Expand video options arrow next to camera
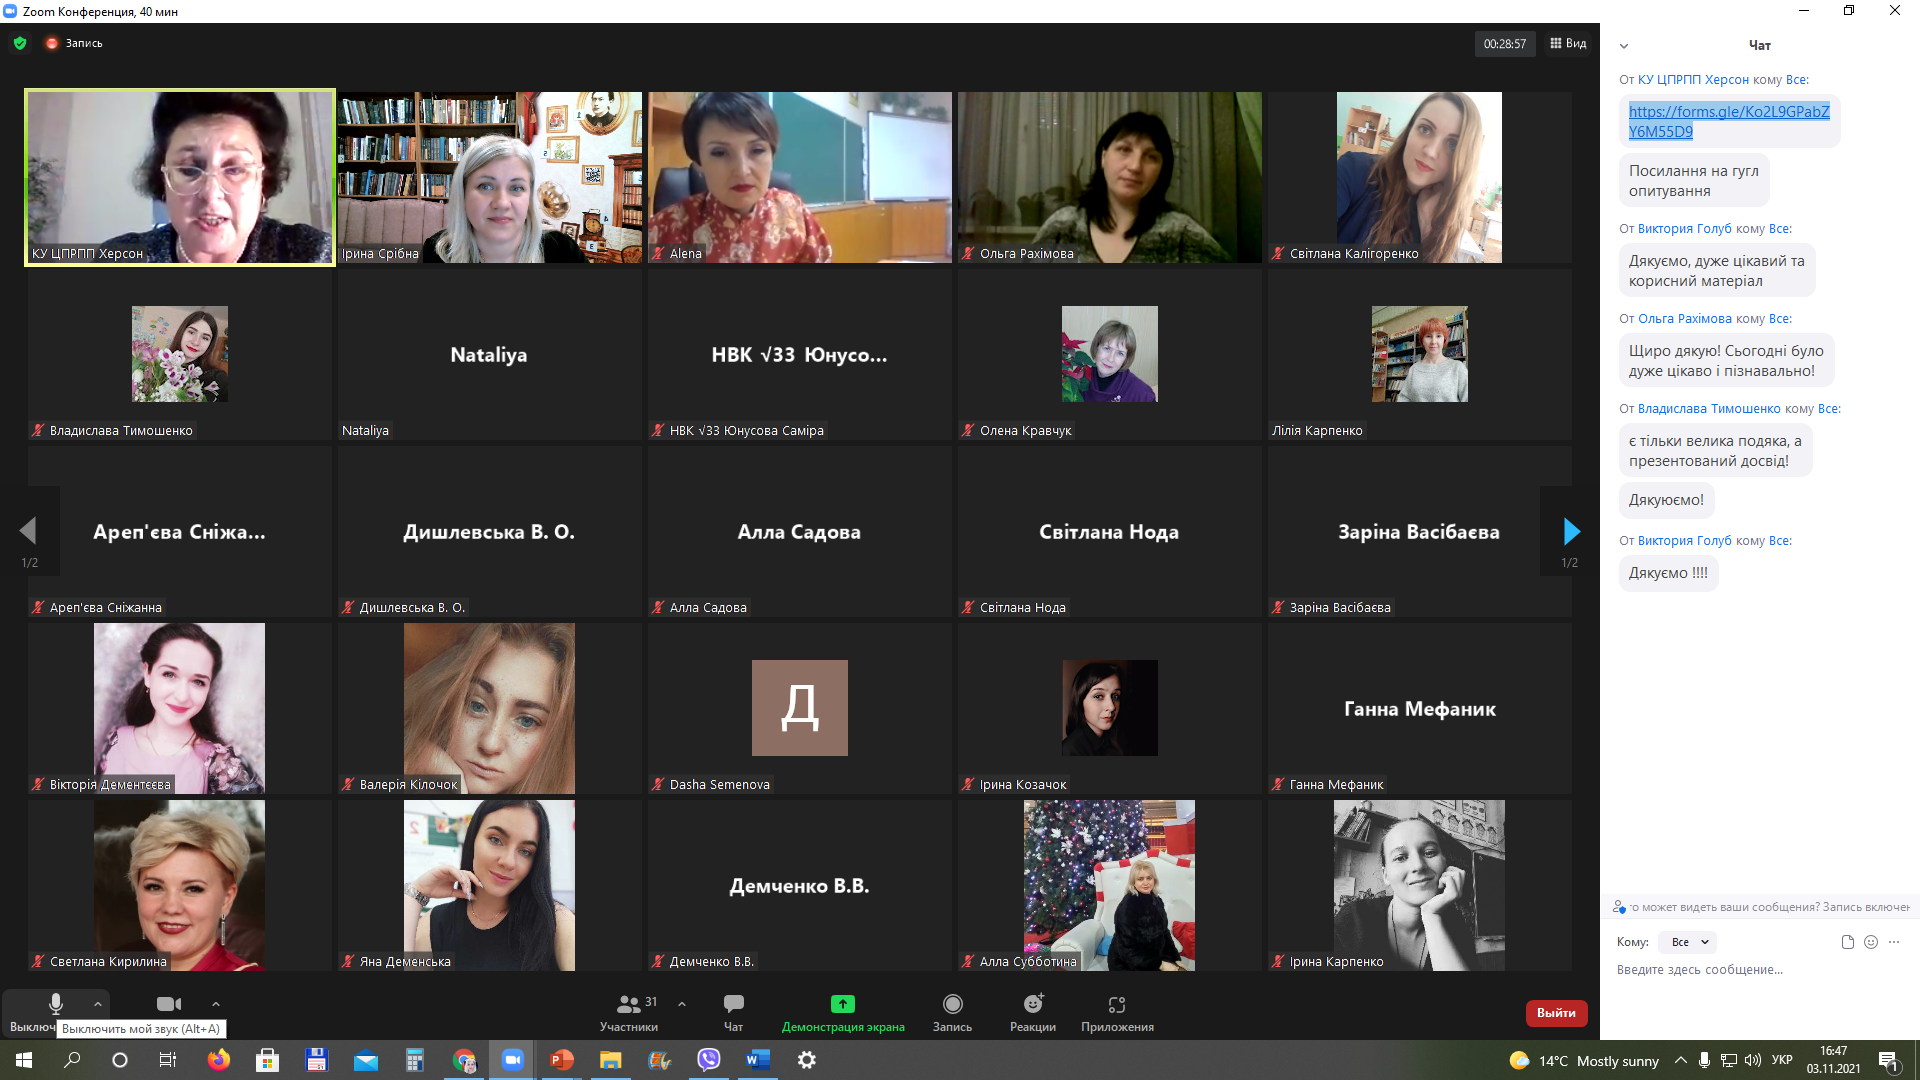This screenshot has height=1080, width=1920. [x=215, y=1004]
